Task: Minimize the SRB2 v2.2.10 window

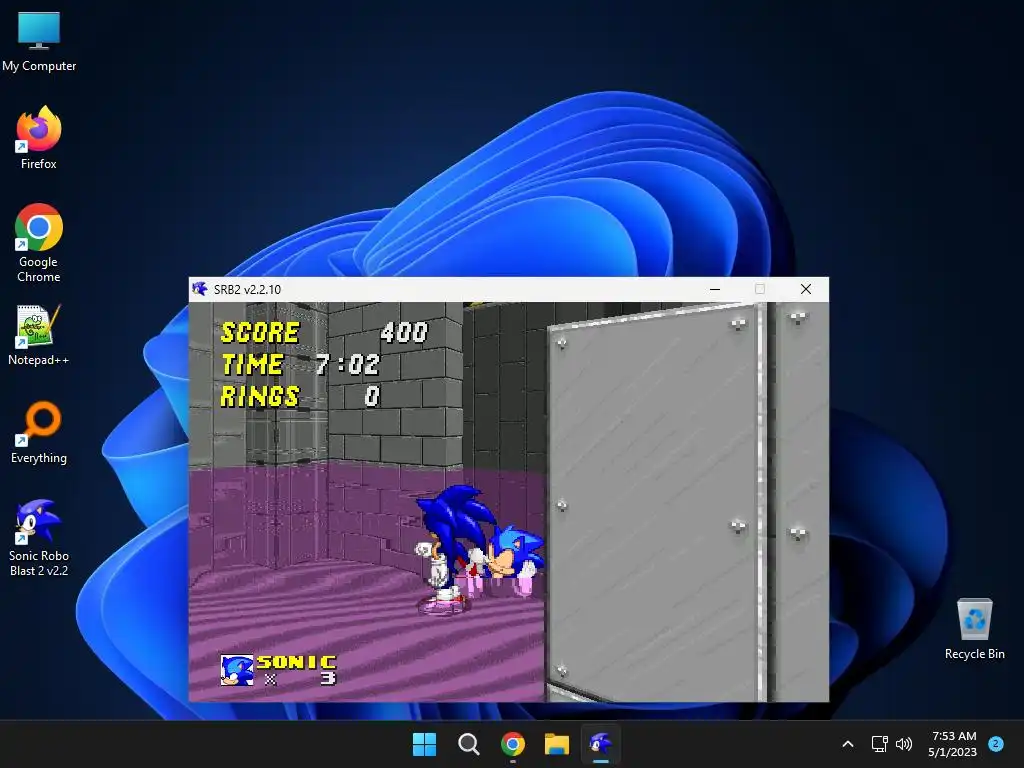Action: [715, 289]
